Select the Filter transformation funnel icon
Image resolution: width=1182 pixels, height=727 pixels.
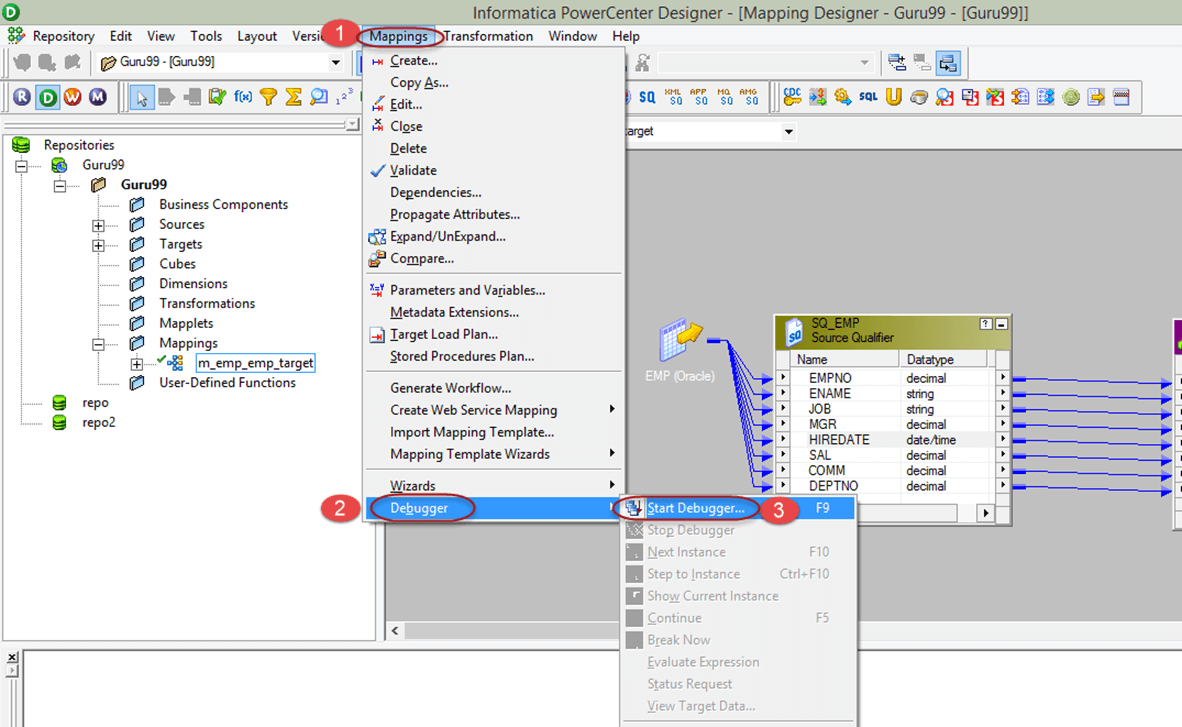point(268,97)
